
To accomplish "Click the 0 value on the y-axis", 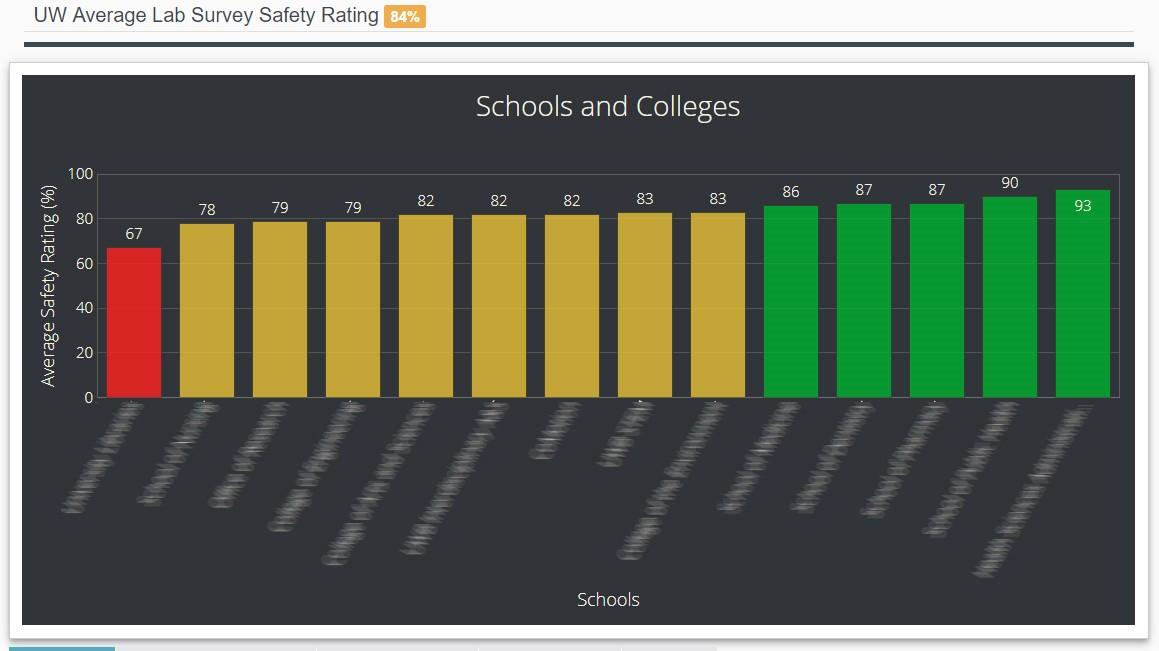I will click(90, 397).
